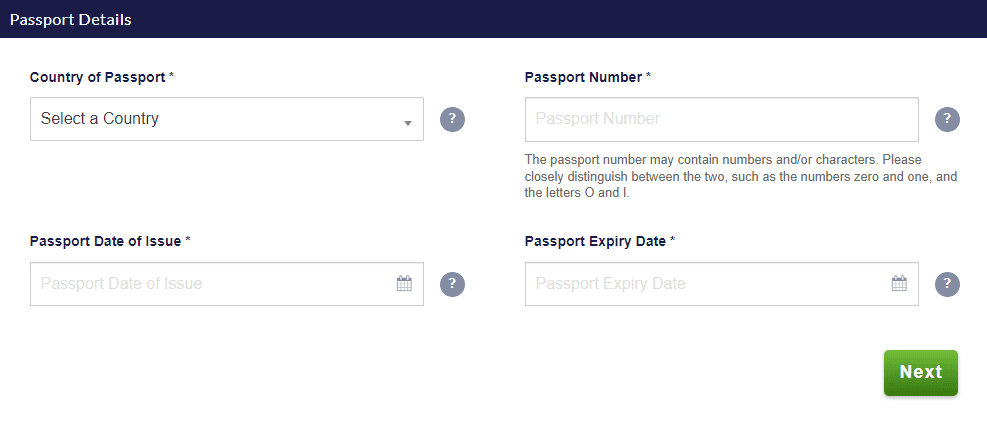Open calendar picker in Passport Date of Issue
The image size is (987, 421).
pos(404,284)
